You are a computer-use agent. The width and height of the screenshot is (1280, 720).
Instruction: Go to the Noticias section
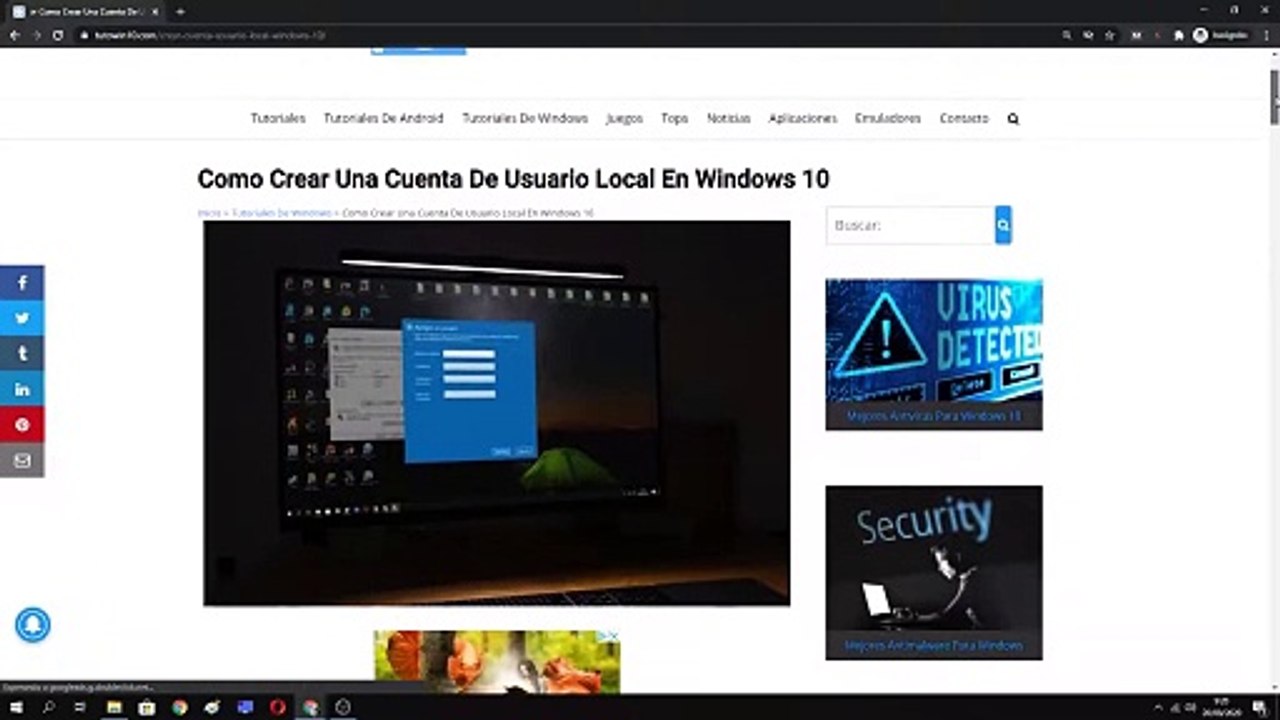point(728,118)
